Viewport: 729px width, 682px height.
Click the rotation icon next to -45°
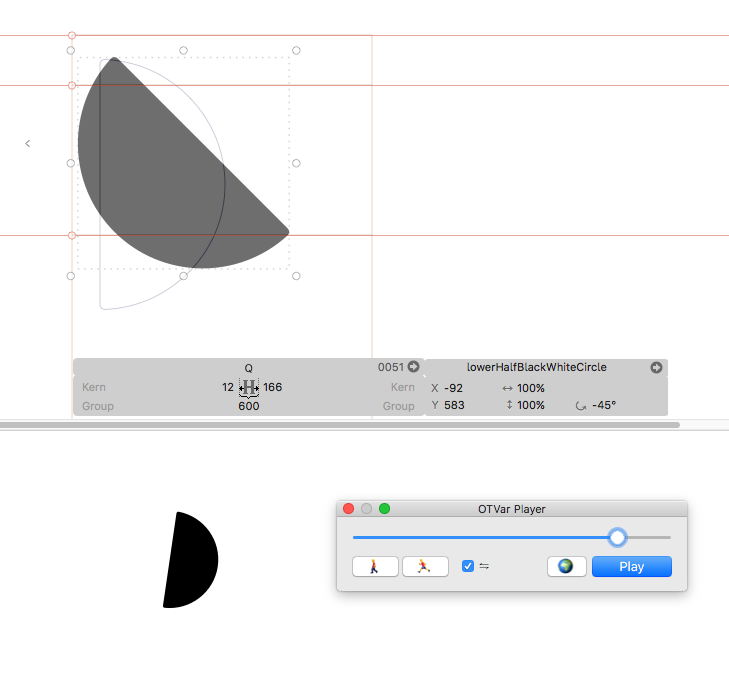pos(582,406)
